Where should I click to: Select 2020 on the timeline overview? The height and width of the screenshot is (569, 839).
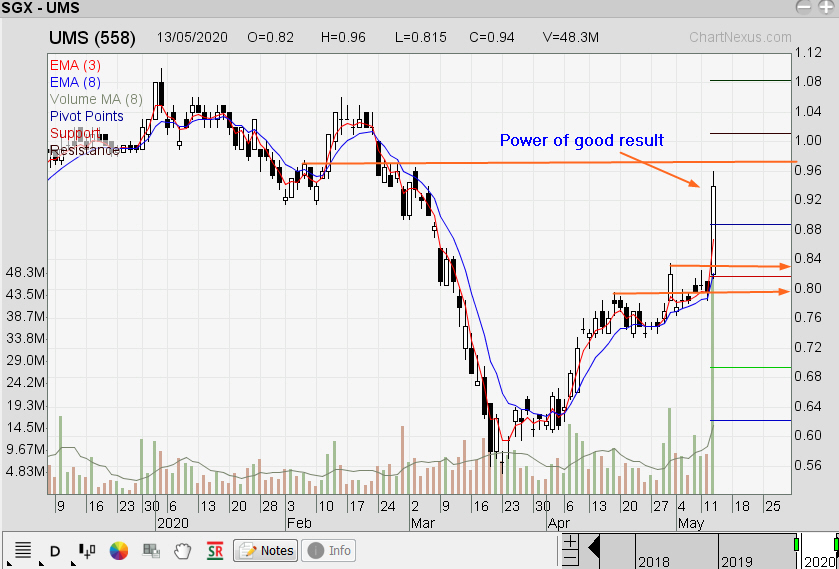[819, 562]
